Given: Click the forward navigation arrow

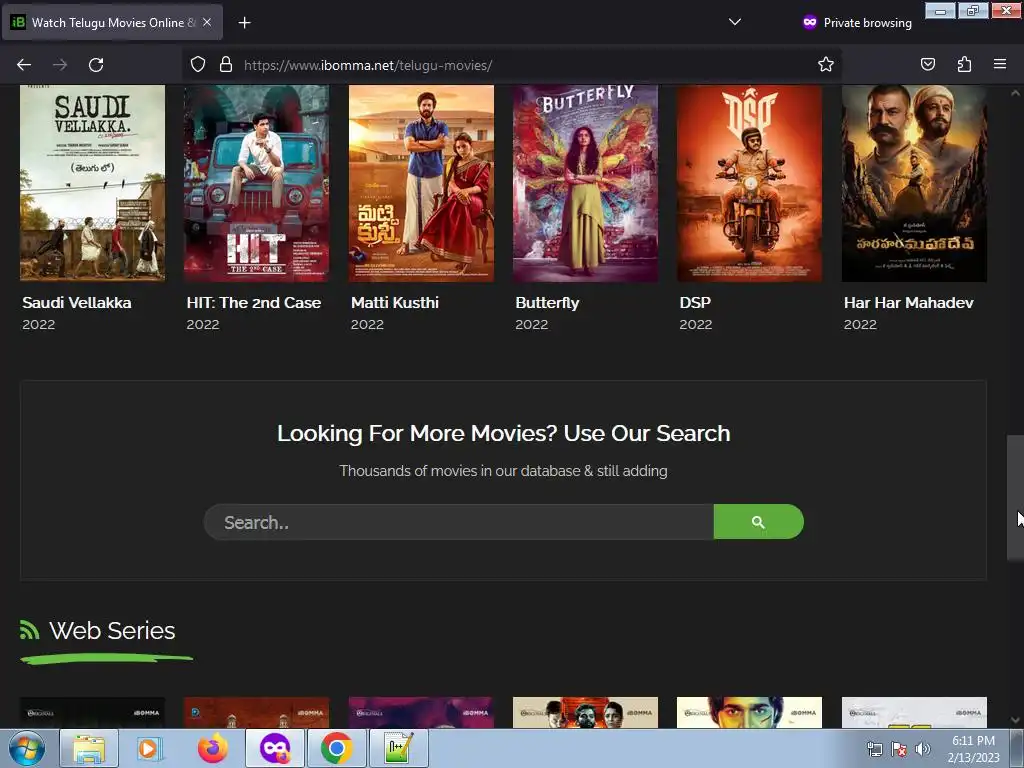Looking at the screenshot, I should 60,65.
